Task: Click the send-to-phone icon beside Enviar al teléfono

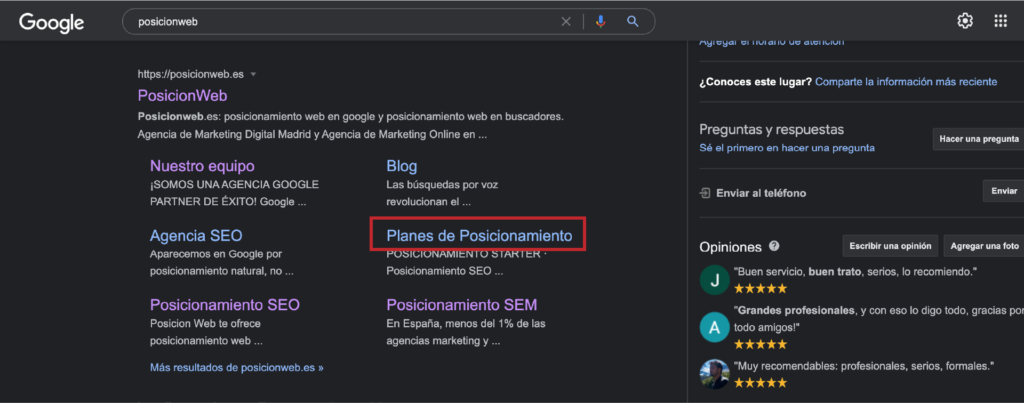Action: pos(705,193)
